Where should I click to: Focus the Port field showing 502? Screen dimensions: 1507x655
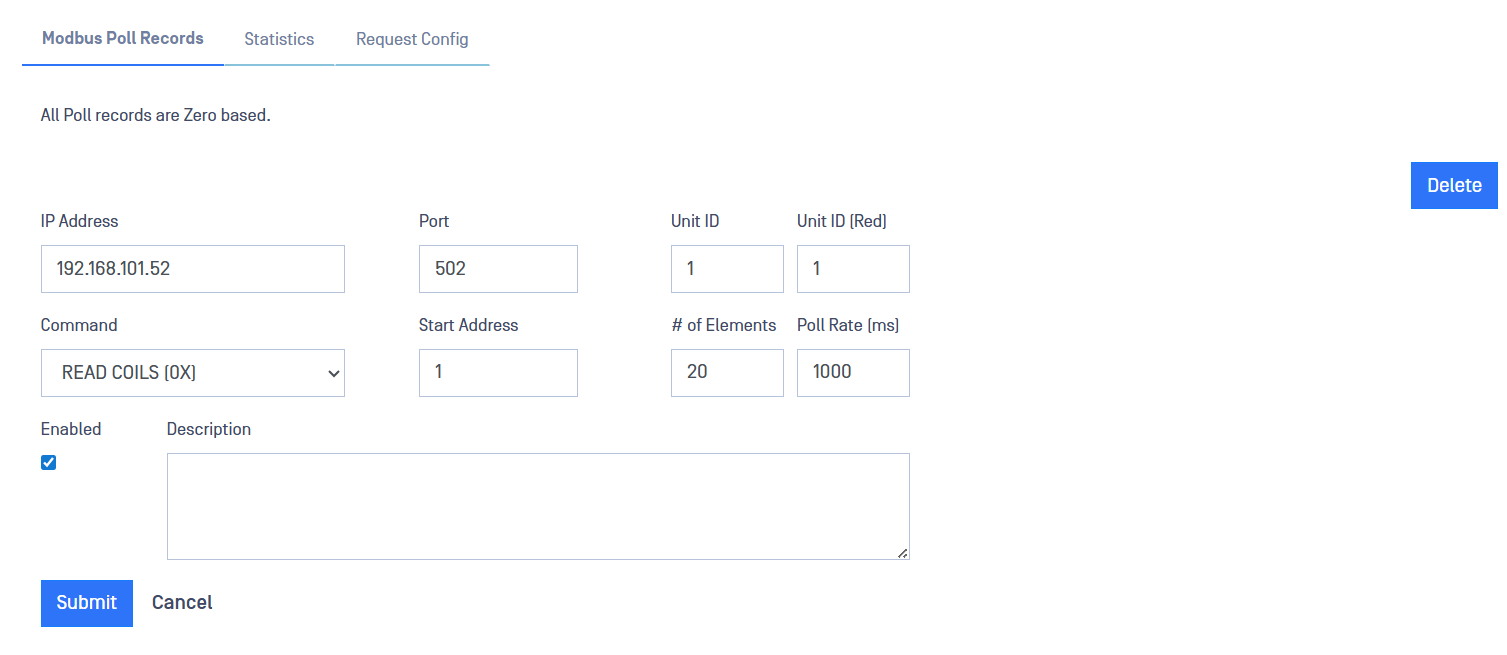tap(498, 269)
